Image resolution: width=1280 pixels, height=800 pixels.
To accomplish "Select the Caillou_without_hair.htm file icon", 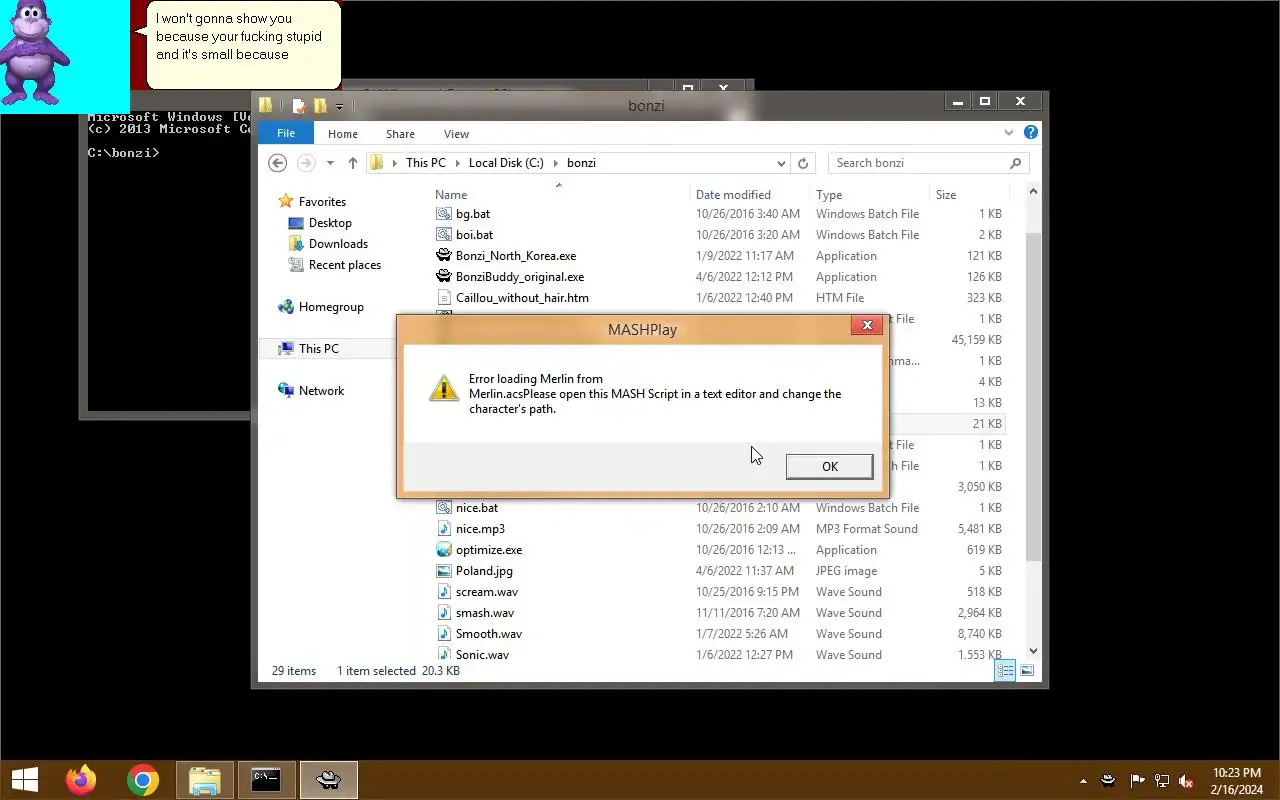I will point(444,298).
